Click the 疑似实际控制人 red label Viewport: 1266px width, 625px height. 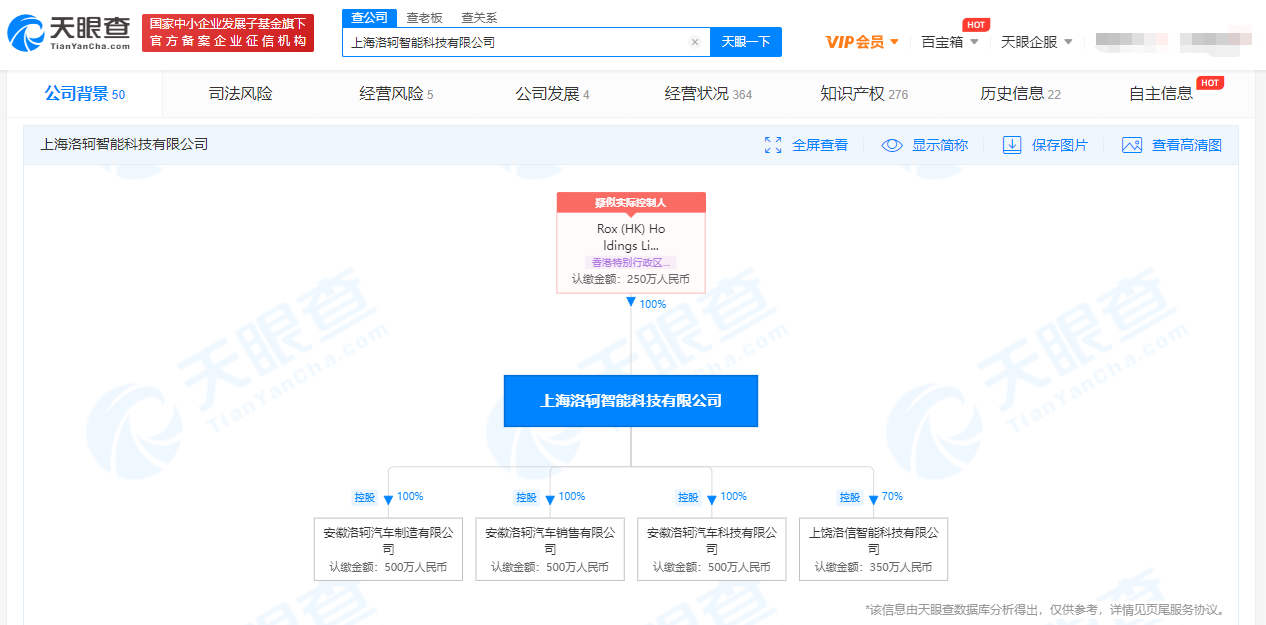pos(631,202)
